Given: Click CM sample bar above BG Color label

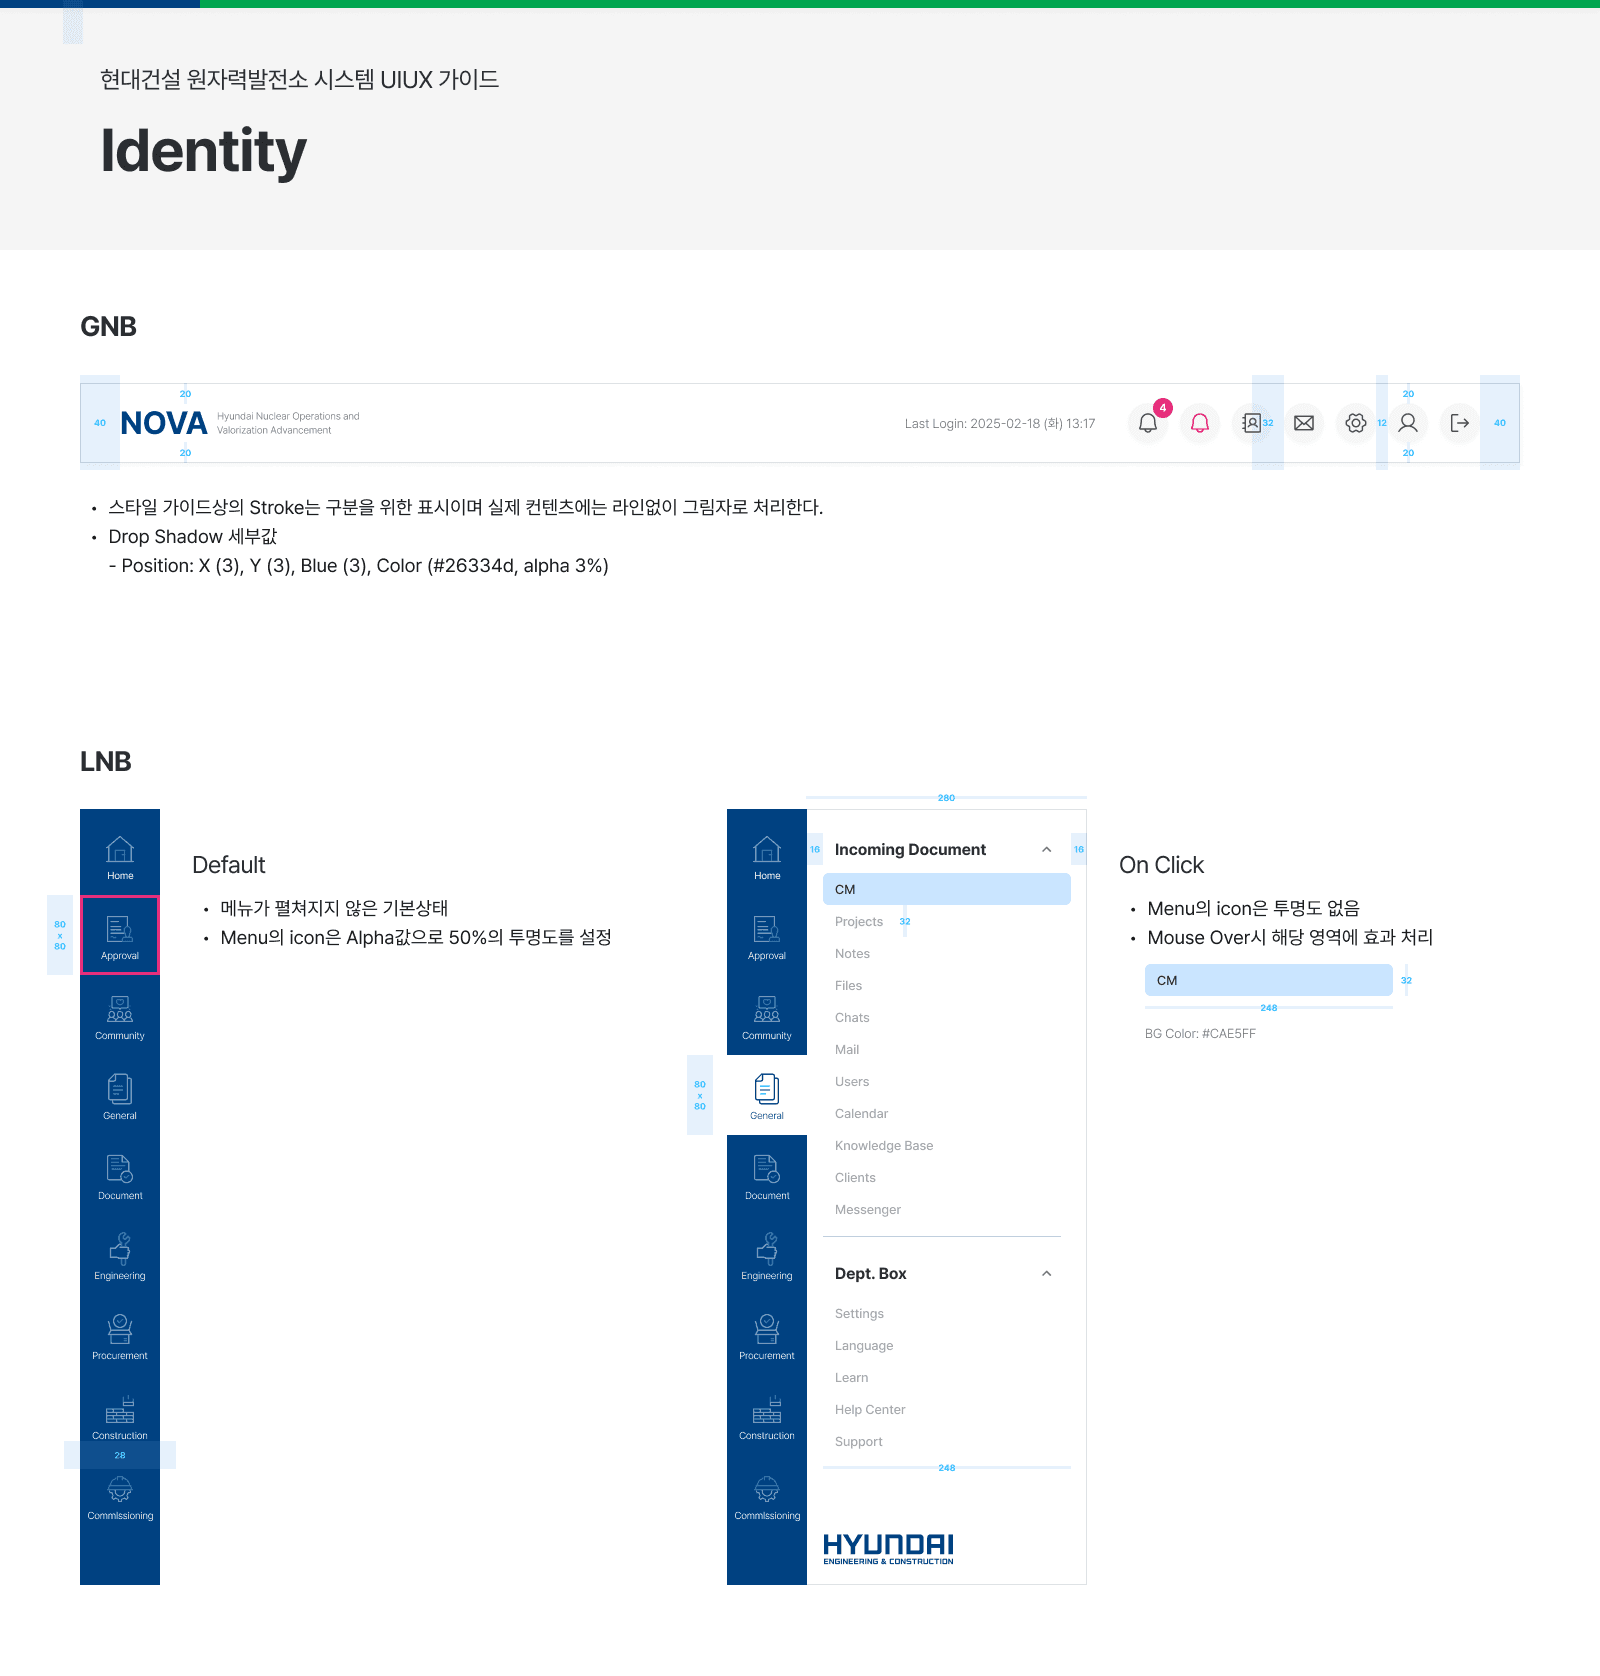Looking at the screenshot, I should tap(1268, 980).
